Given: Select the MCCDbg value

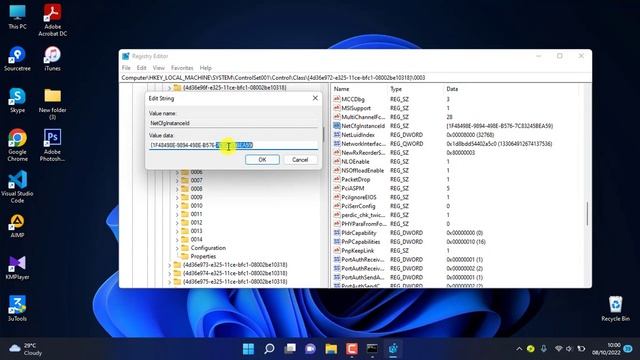Looking at the screenshot, I should [x=353, y=99].
